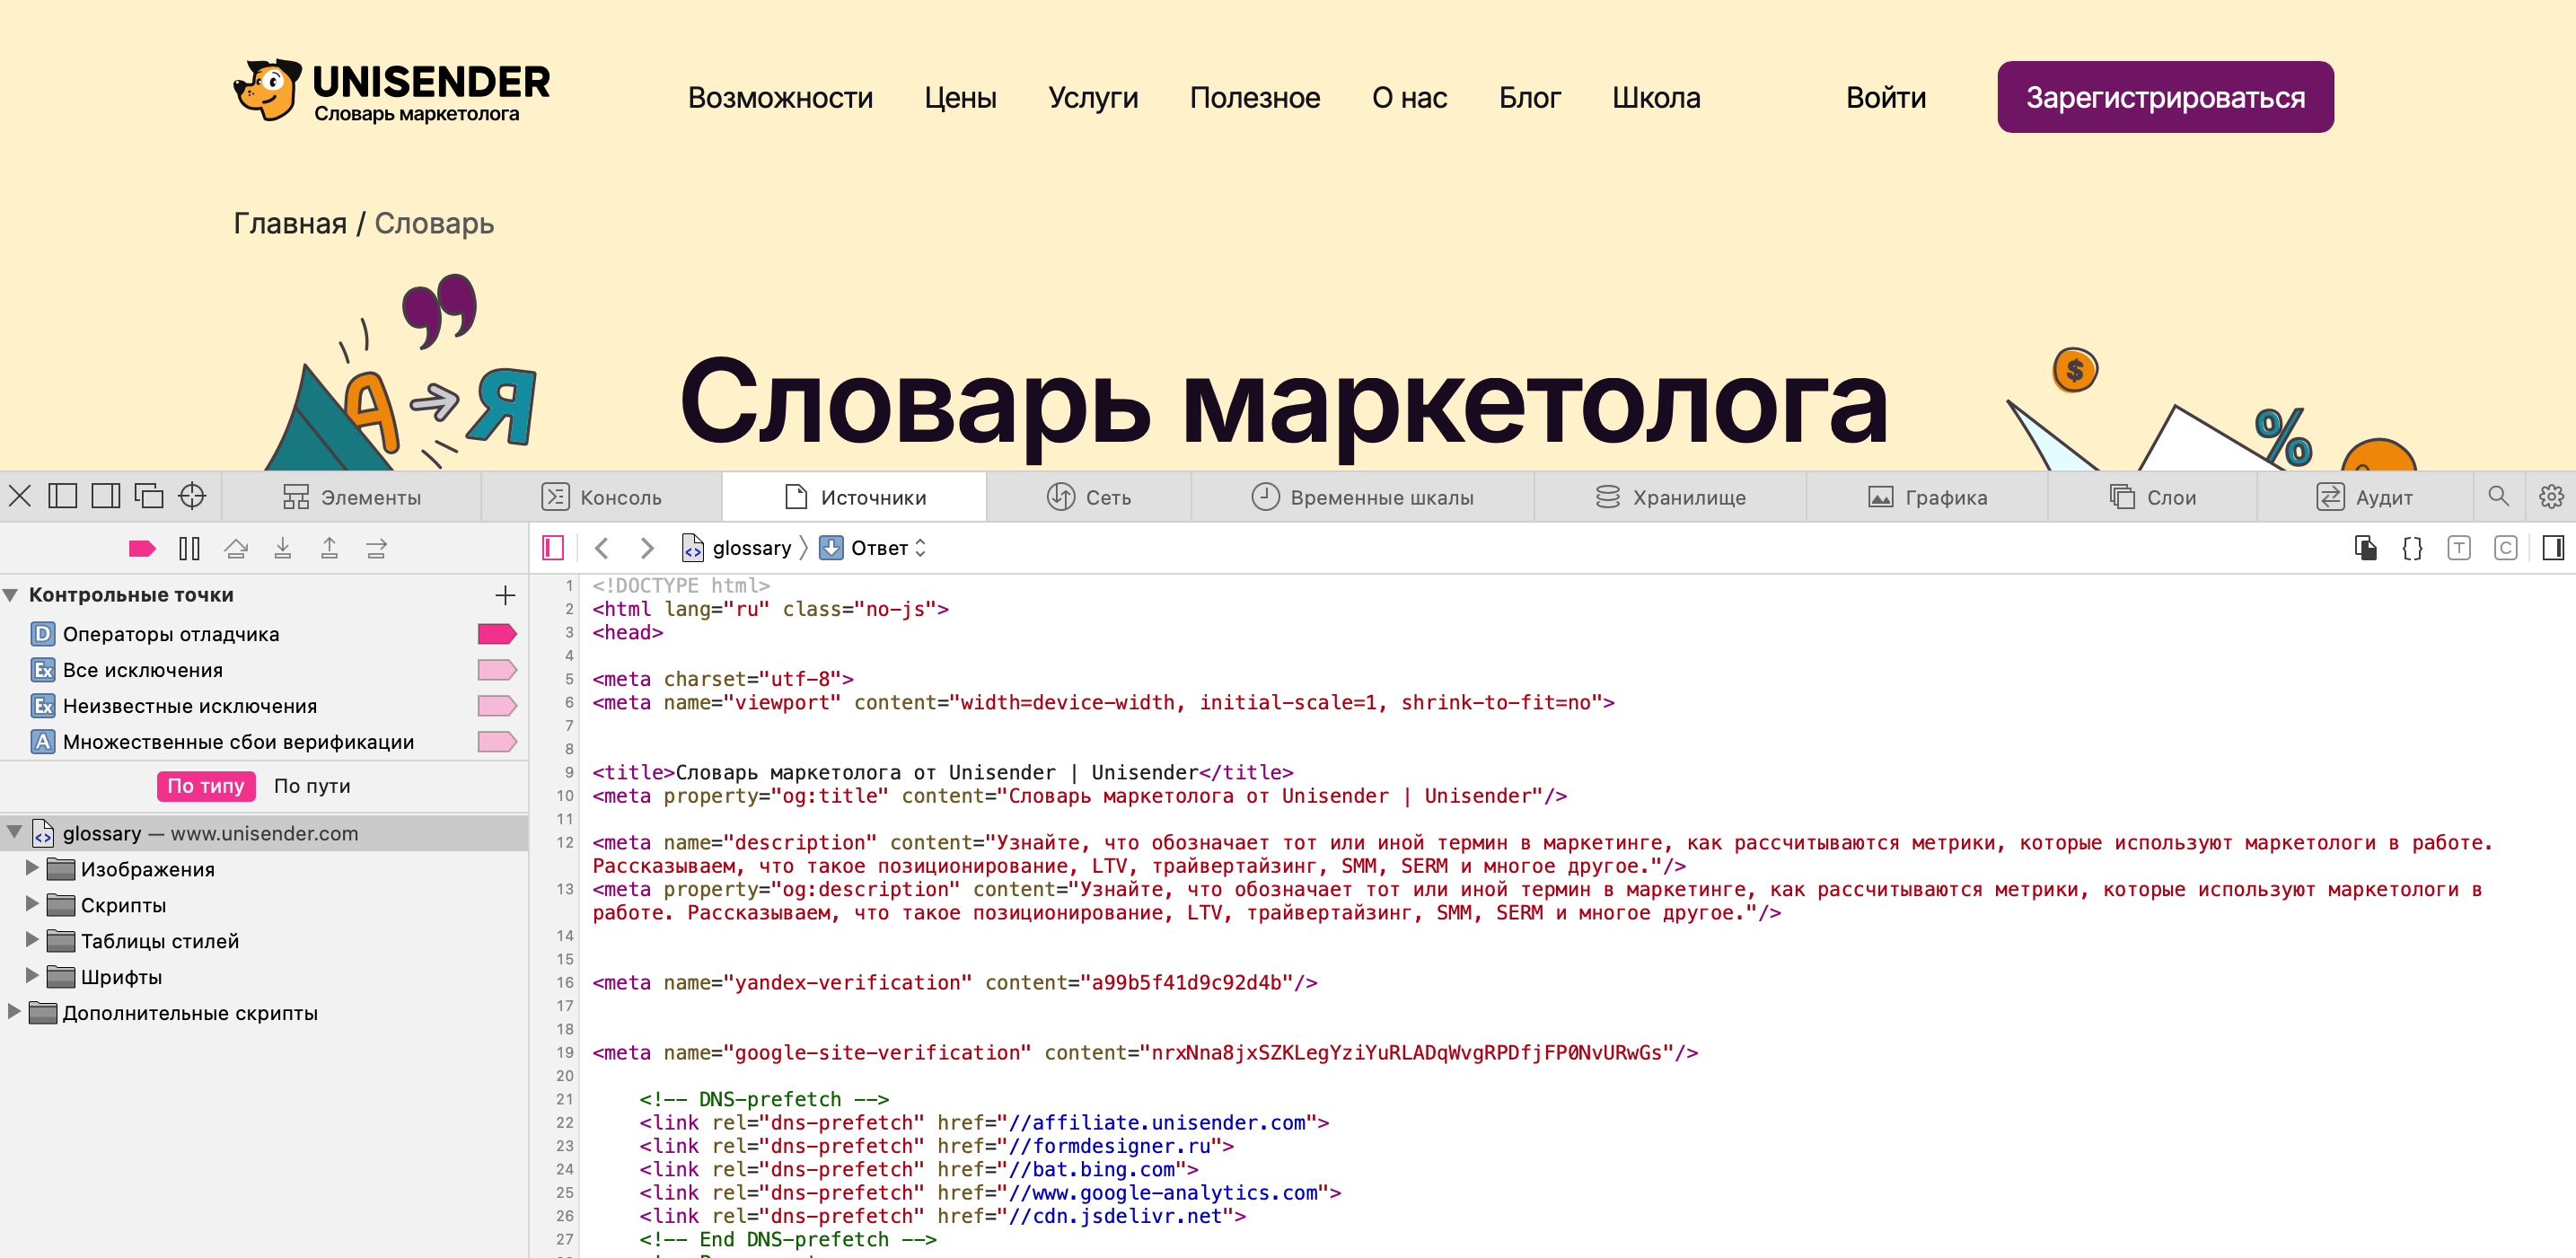Group resources По типу

(206, 786)
